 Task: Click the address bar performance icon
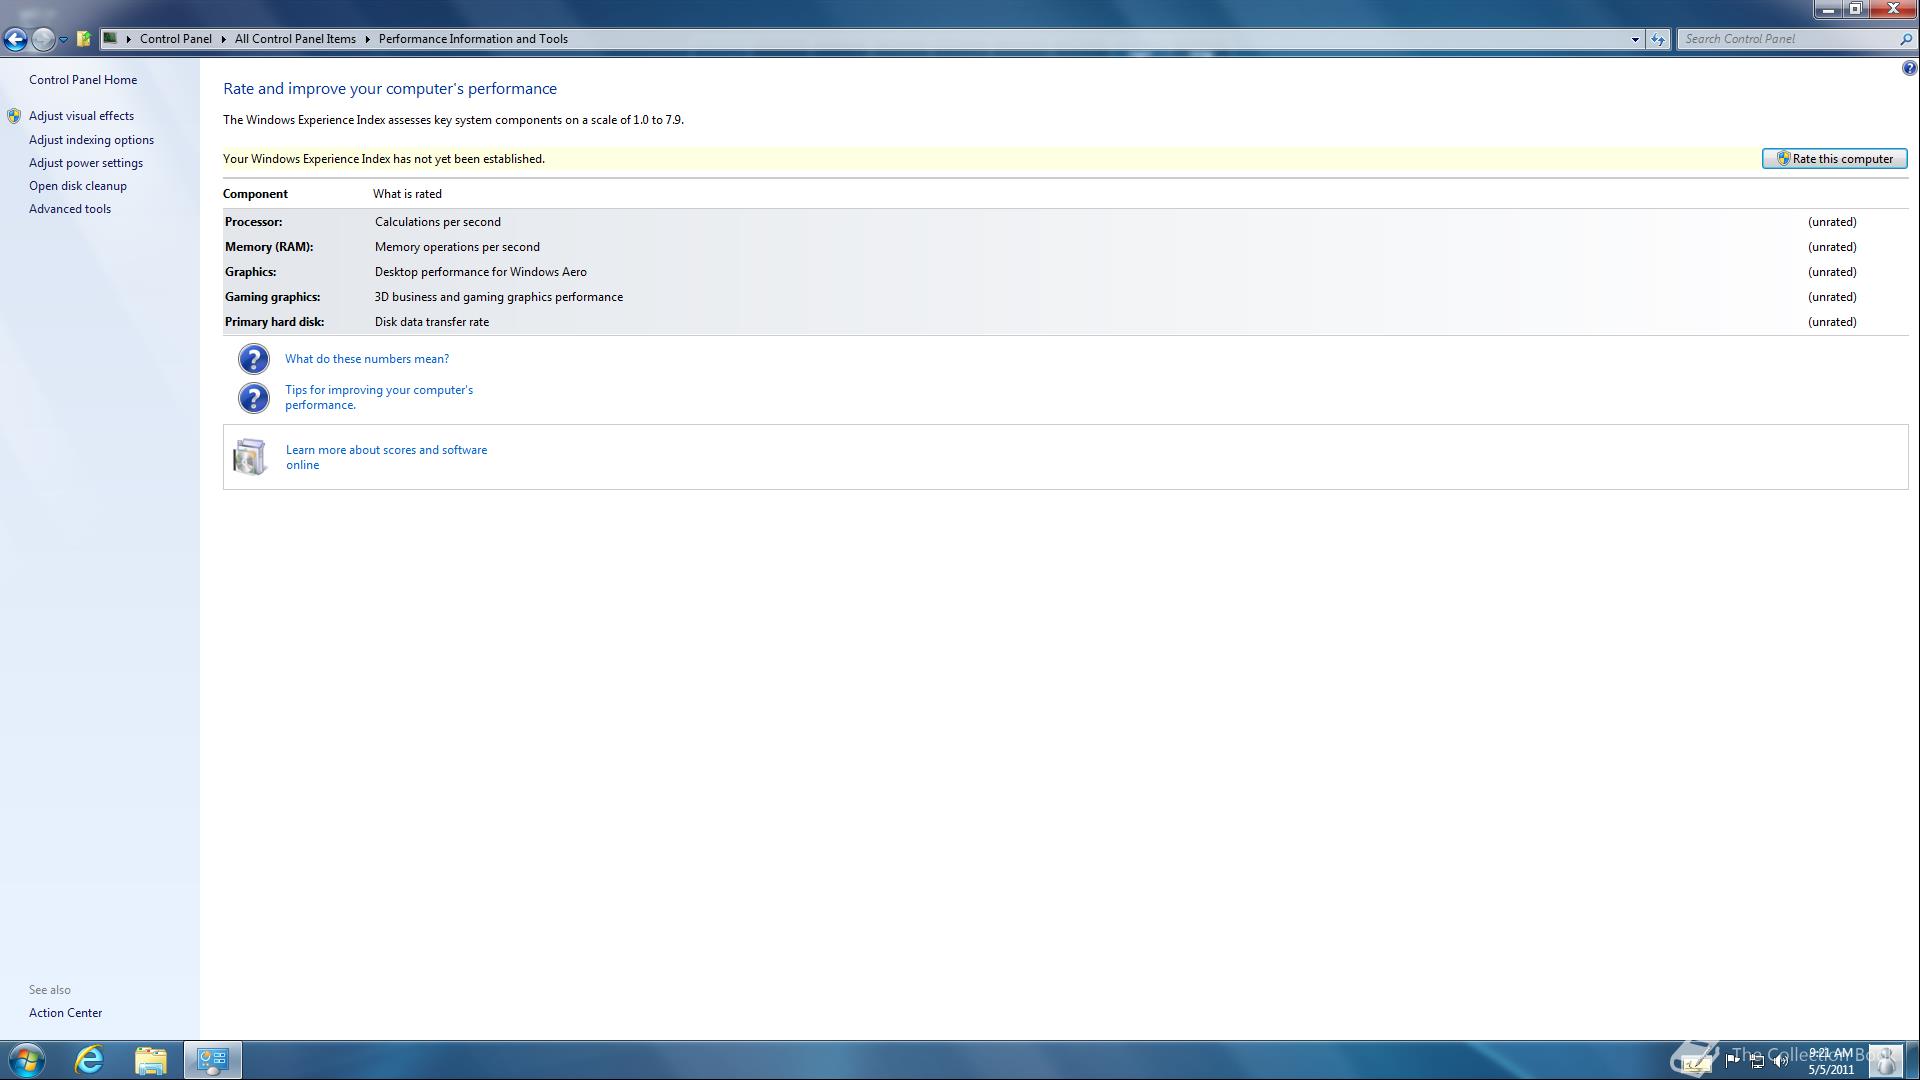tap(111, 39)
